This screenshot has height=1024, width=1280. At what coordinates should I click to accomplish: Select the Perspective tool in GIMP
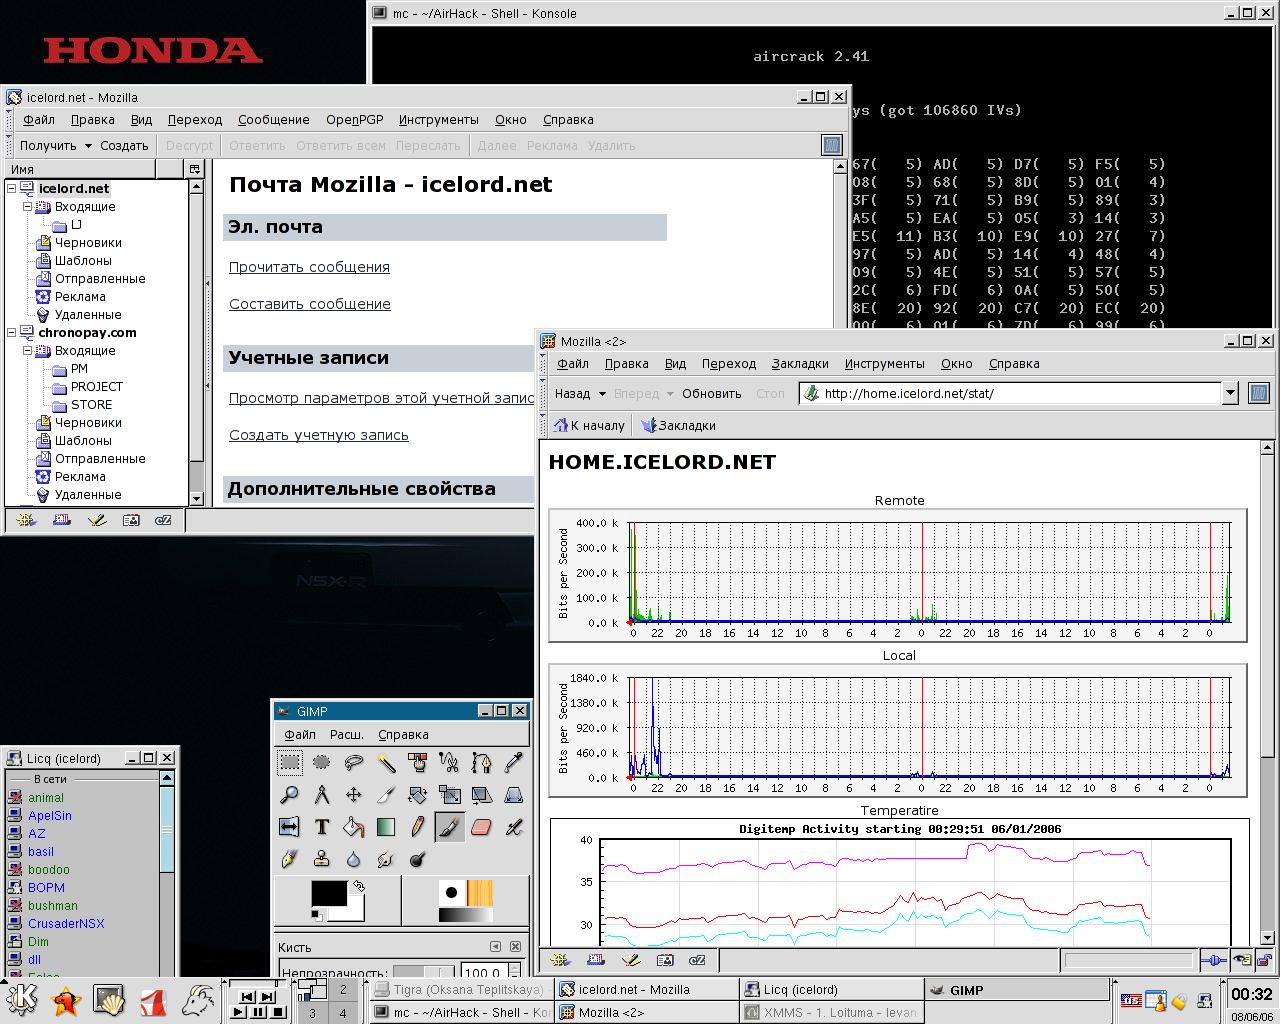click(513, 795)
